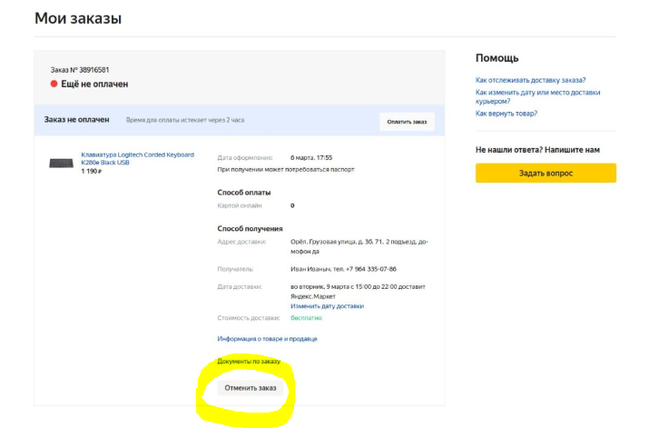Open the Logitech keyboard product thumbnail
The height and width of the screenshot is (428, 659).
tap(61, 163)
